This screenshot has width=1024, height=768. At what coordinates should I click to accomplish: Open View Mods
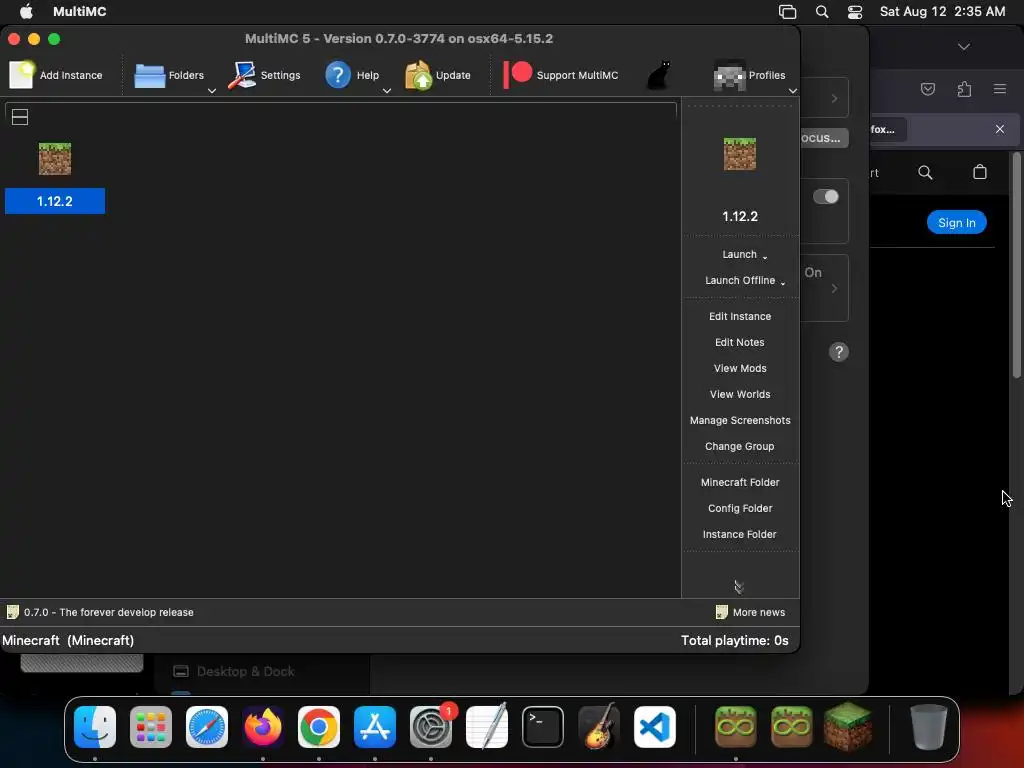point(740,368)
